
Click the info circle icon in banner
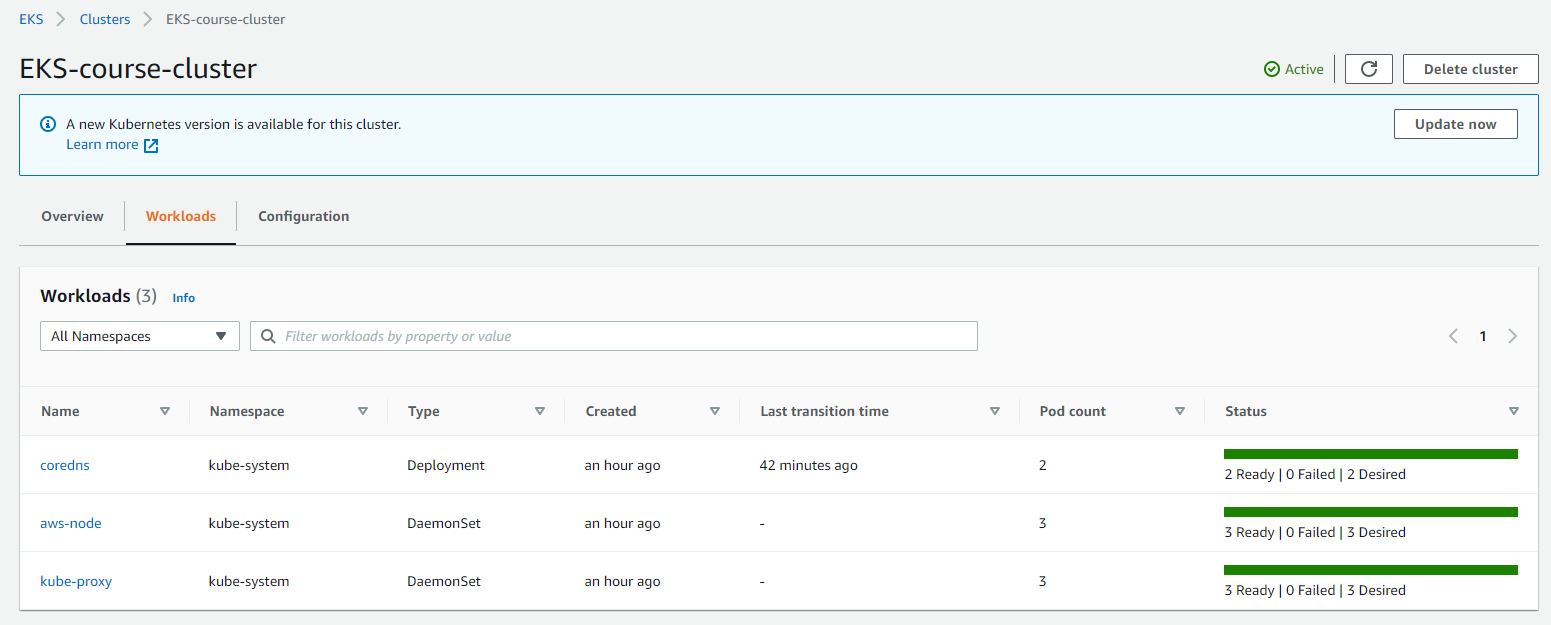click(x=47, y=125)
